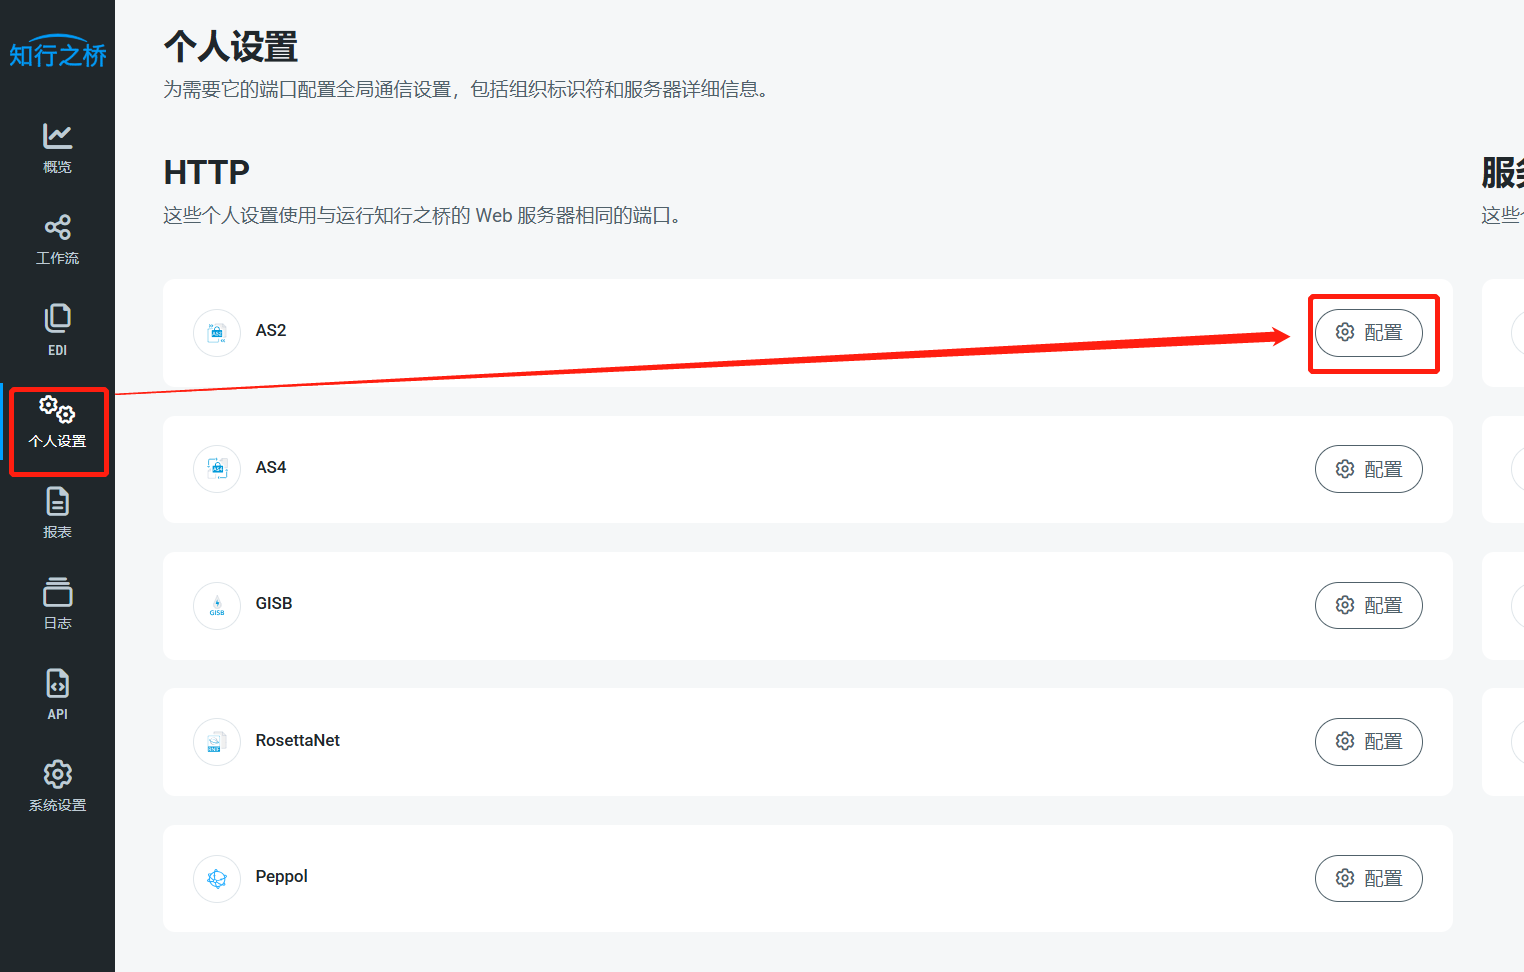Click the Peppol protocol icon

point(217,879)
